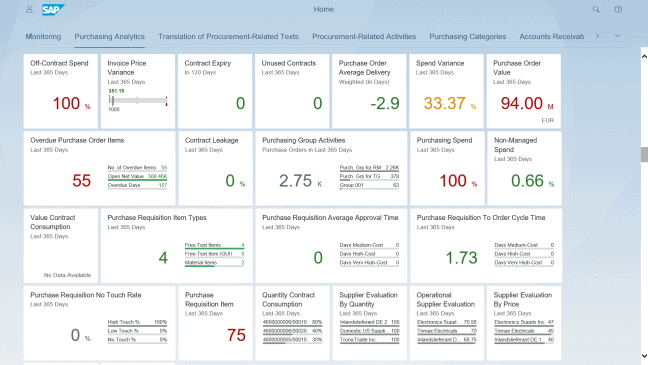
Task: Click the 33.37 % value
Action: pos(450,103)
